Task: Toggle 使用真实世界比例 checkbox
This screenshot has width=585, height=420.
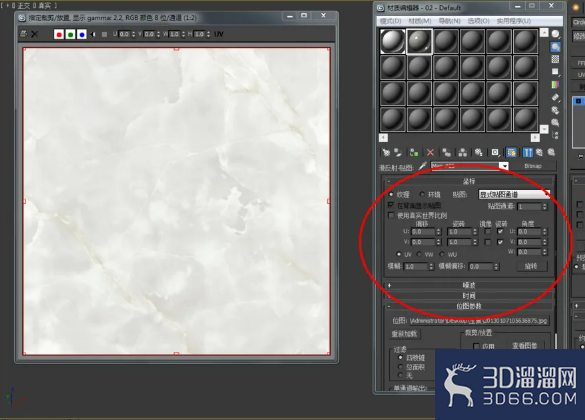Action: coord(391,215)
